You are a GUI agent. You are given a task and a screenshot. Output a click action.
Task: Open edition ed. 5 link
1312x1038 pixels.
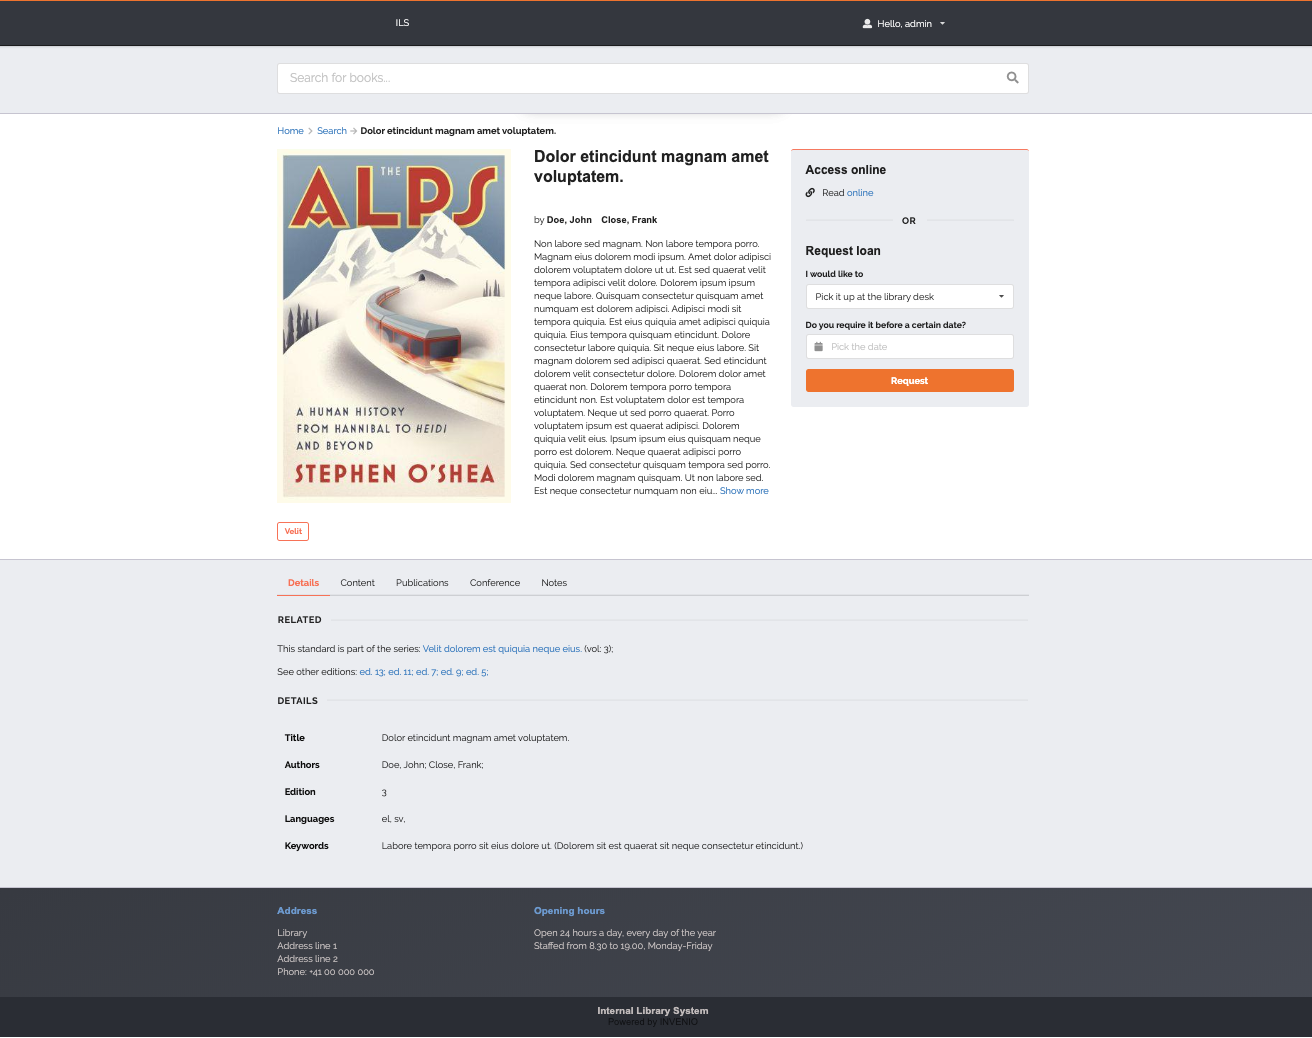[477, 672]
